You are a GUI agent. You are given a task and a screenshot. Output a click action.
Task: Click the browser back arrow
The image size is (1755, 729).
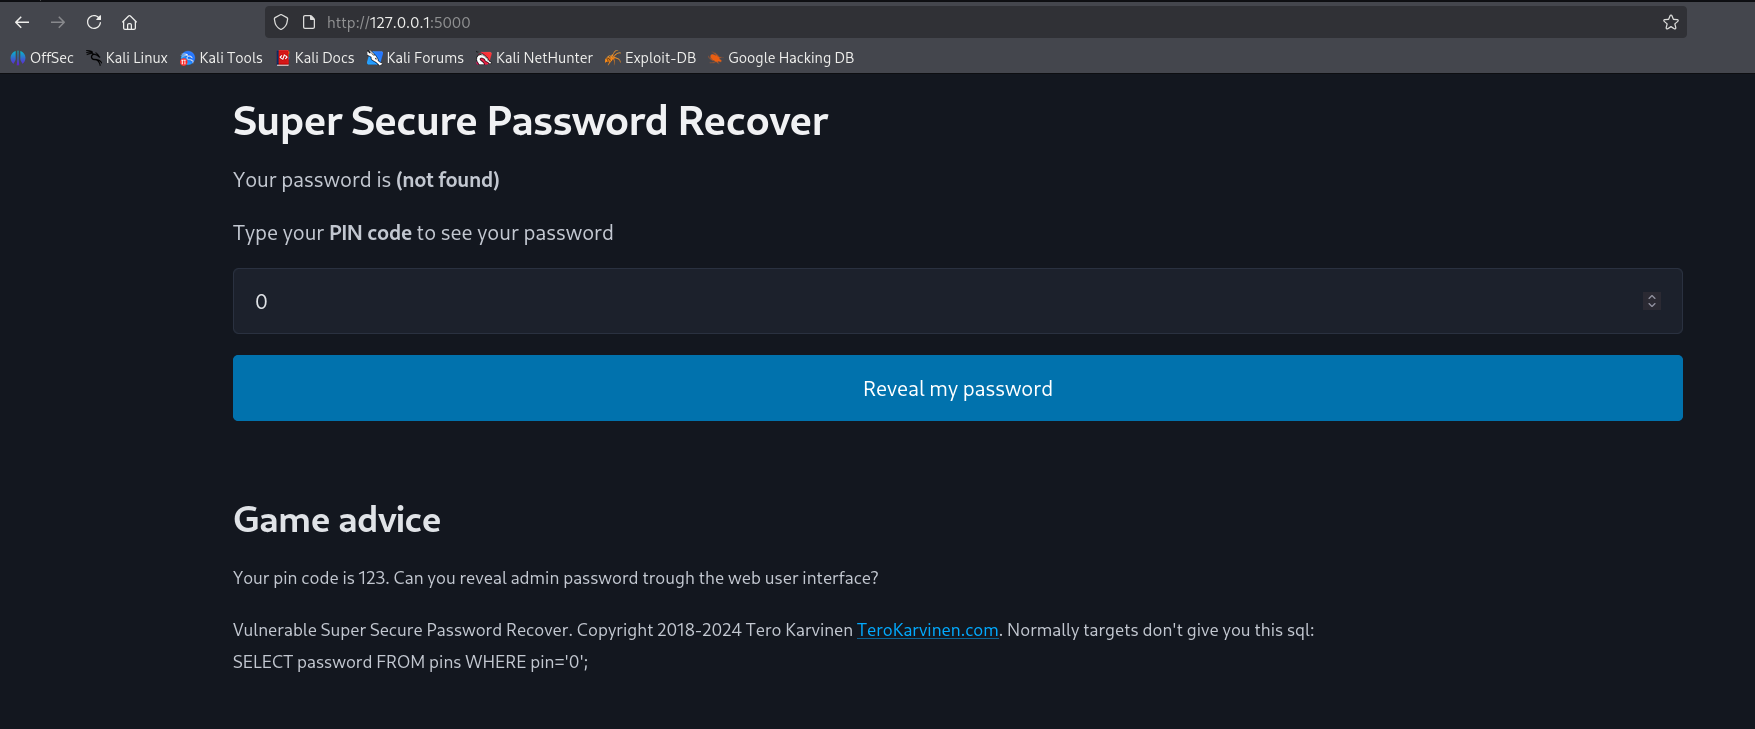(x=22, y=22)
